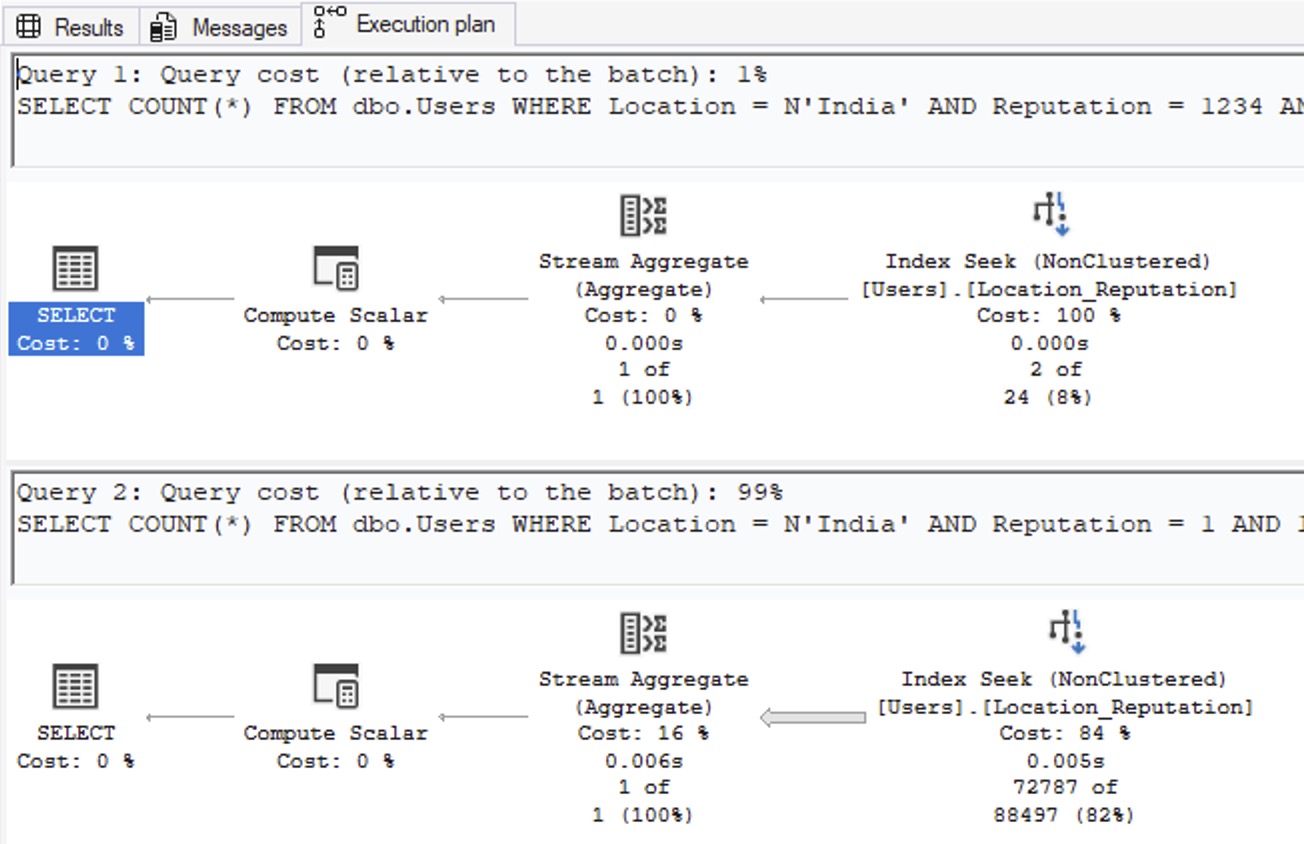Open the Results tab
1304x844 pixels.
coord(70,27)
